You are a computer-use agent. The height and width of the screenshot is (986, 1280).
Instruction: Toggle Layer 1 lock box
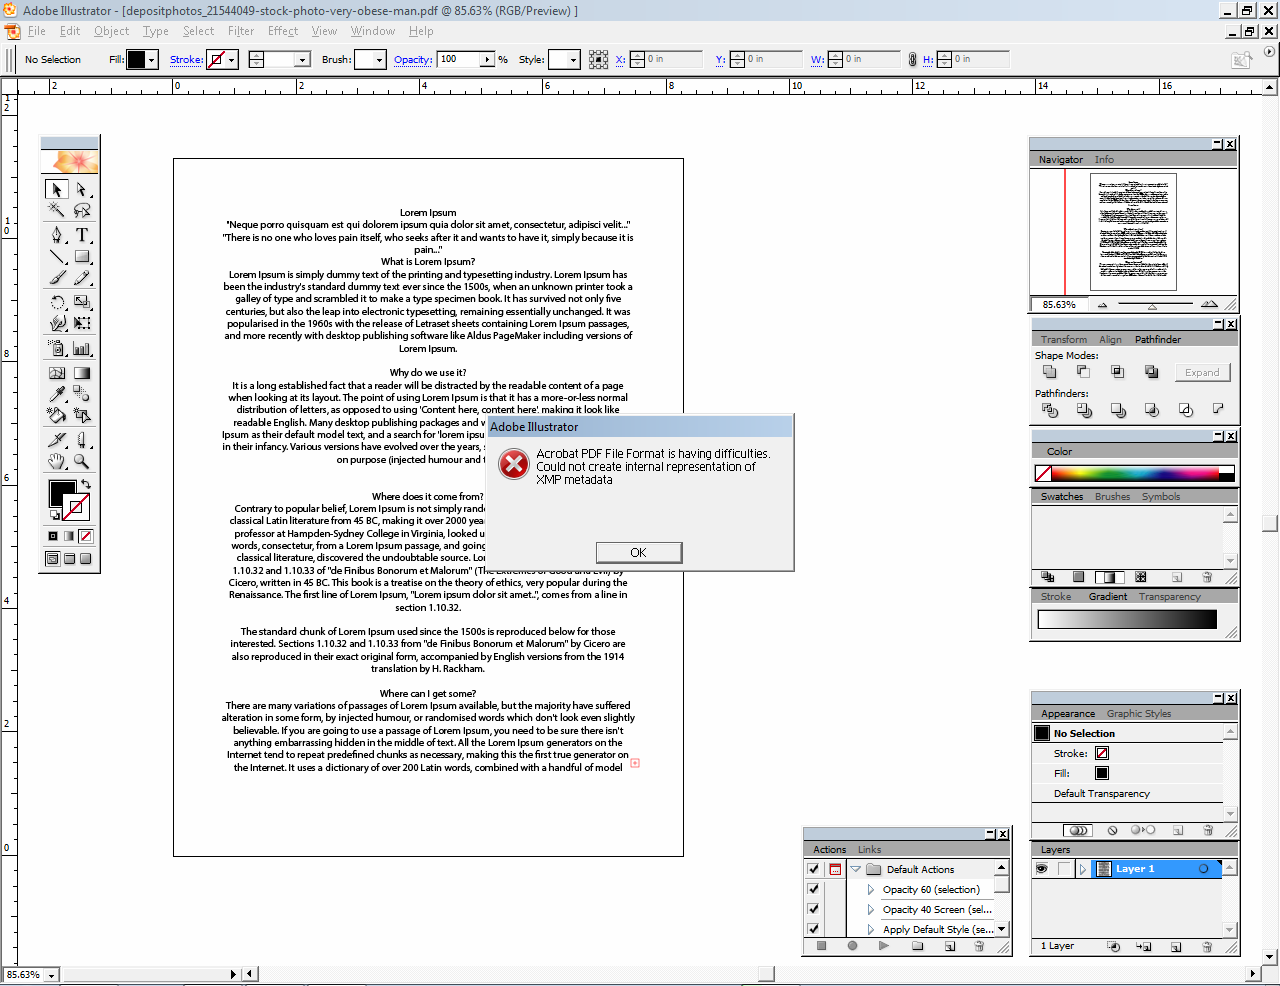(1063, 869)
